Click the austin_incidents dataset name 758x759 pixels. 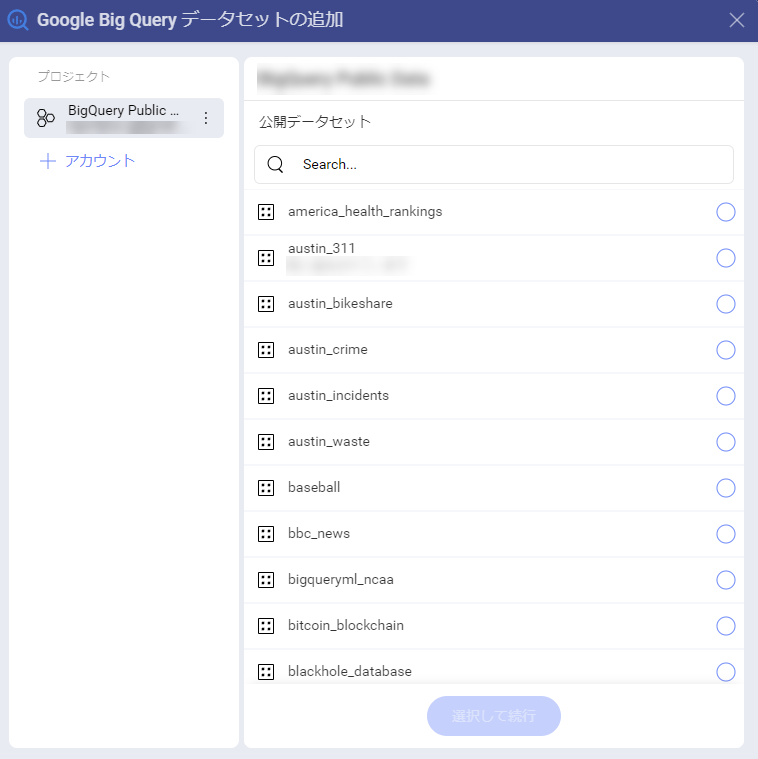(x=338, y=395)
